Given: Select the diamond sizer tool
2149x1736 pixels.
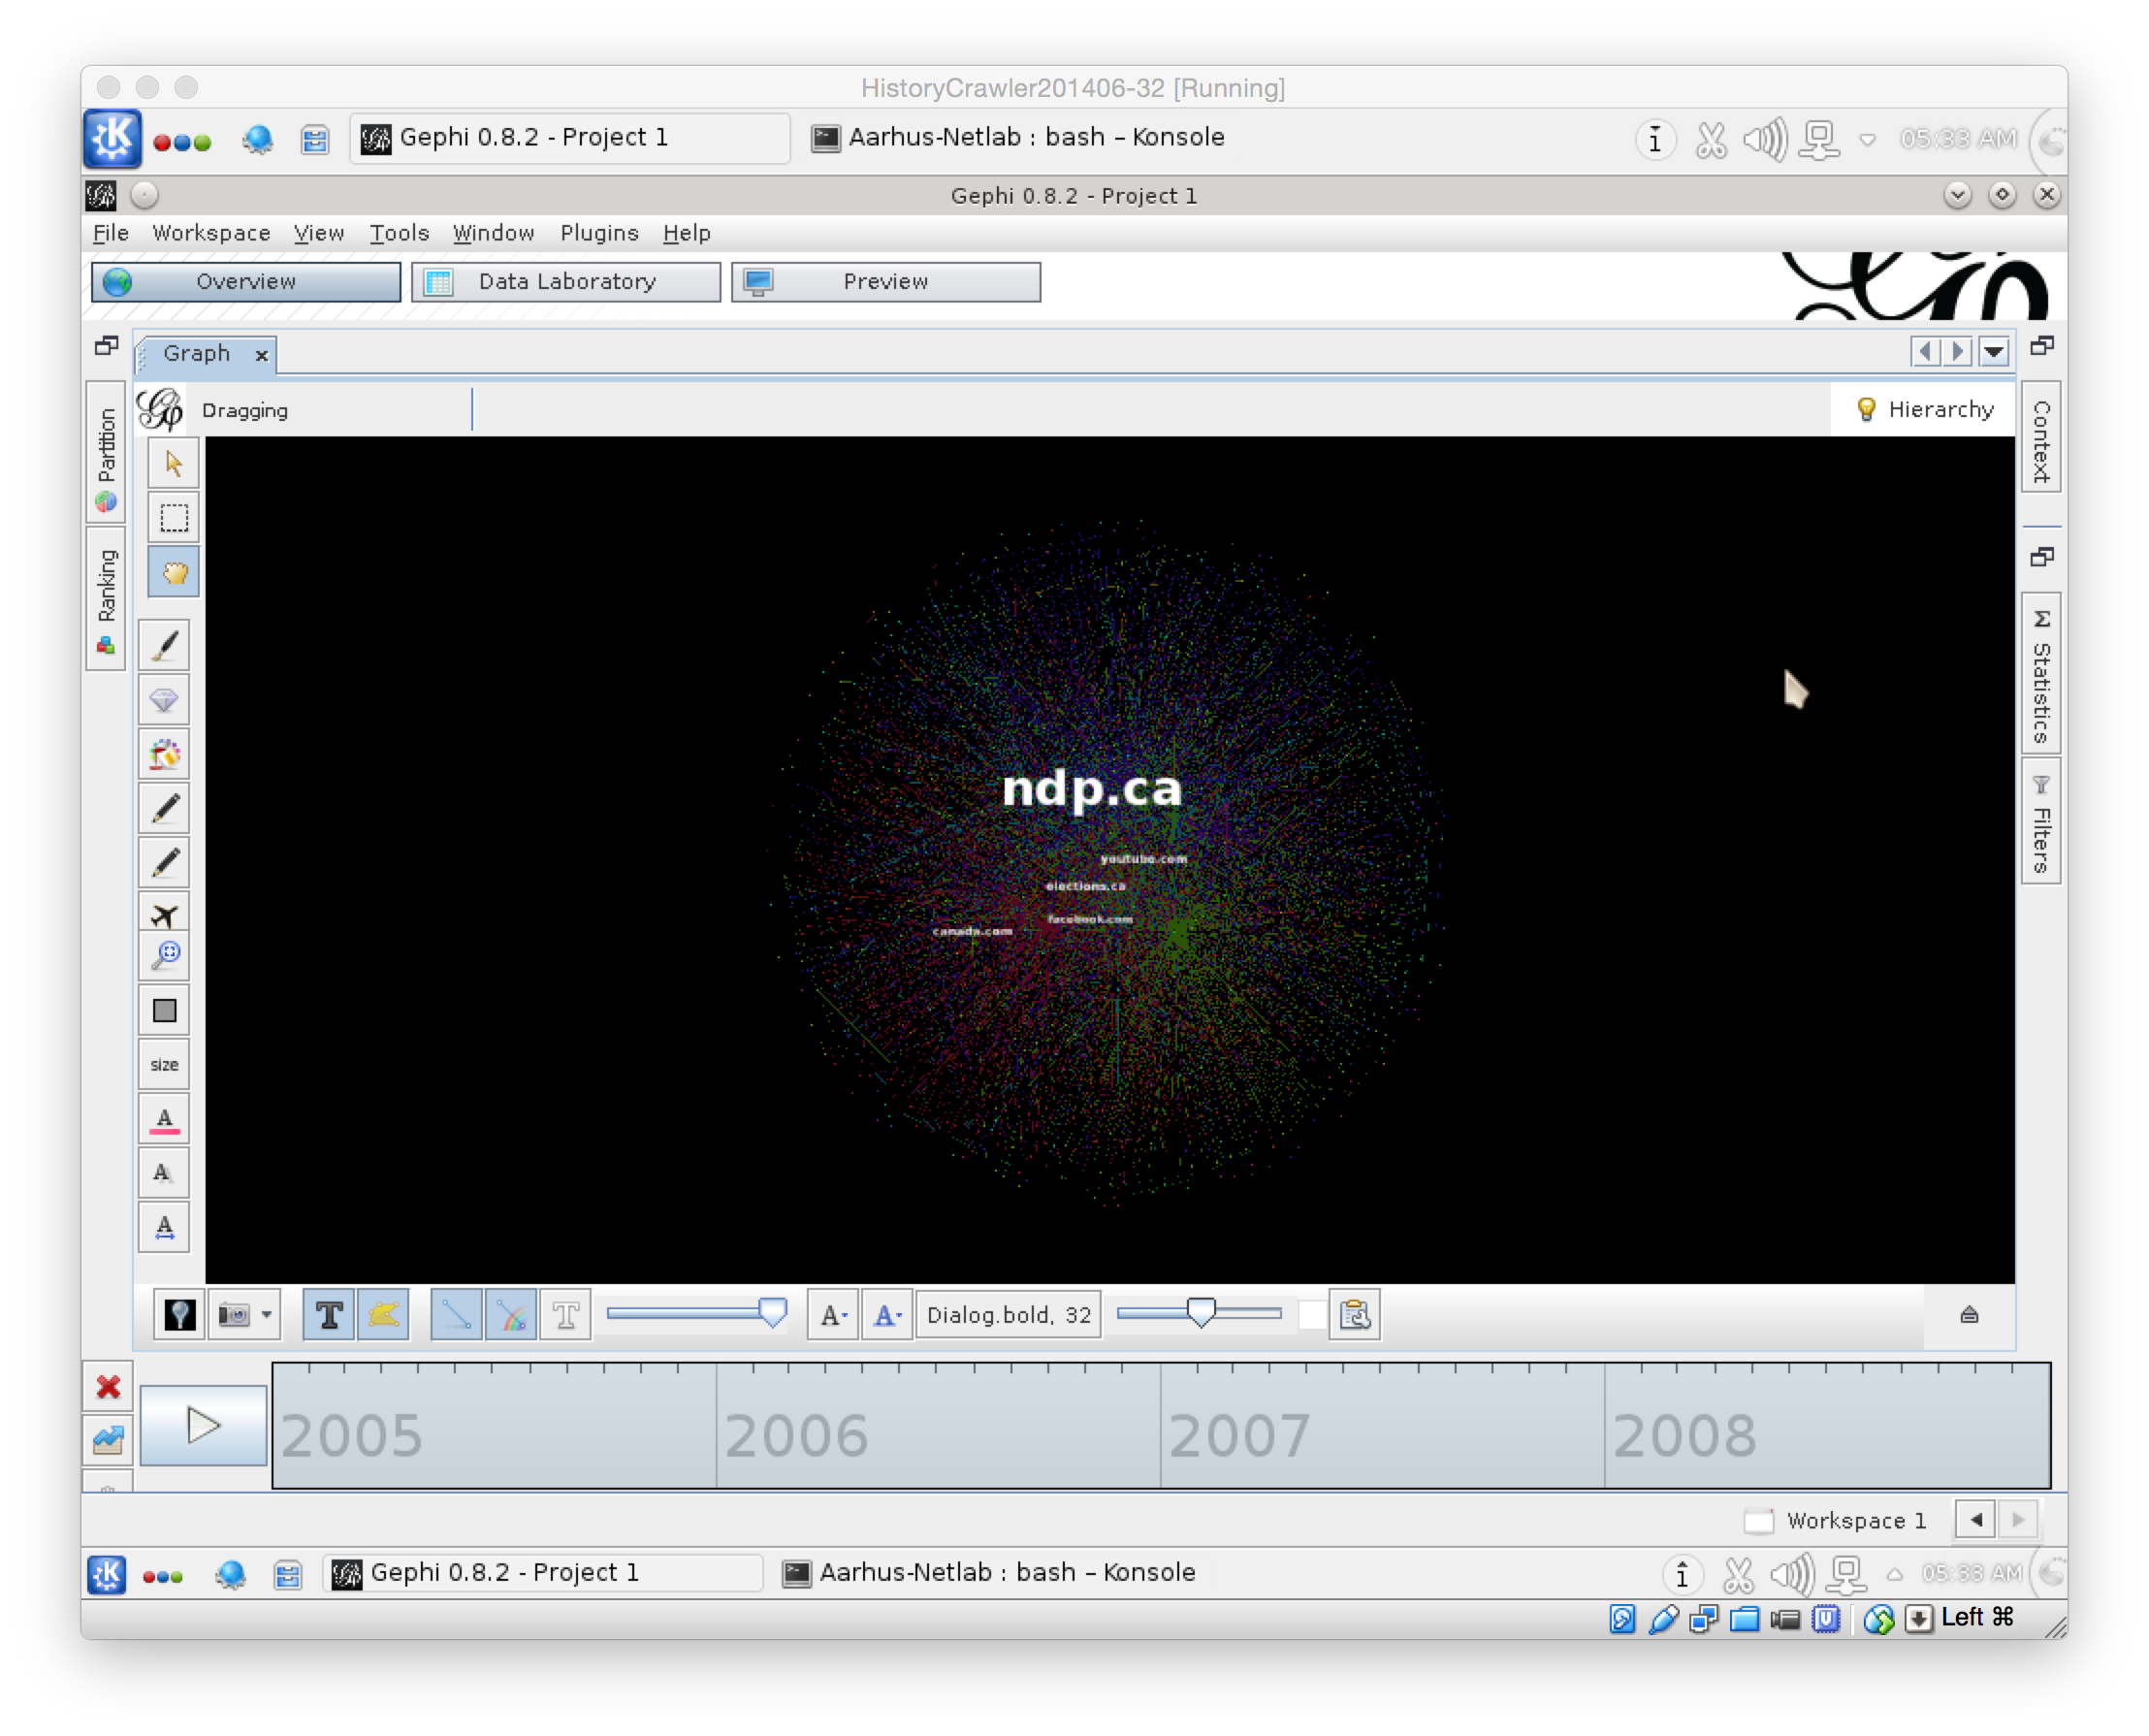Looking at the screenshot, I should click(165, 700).
